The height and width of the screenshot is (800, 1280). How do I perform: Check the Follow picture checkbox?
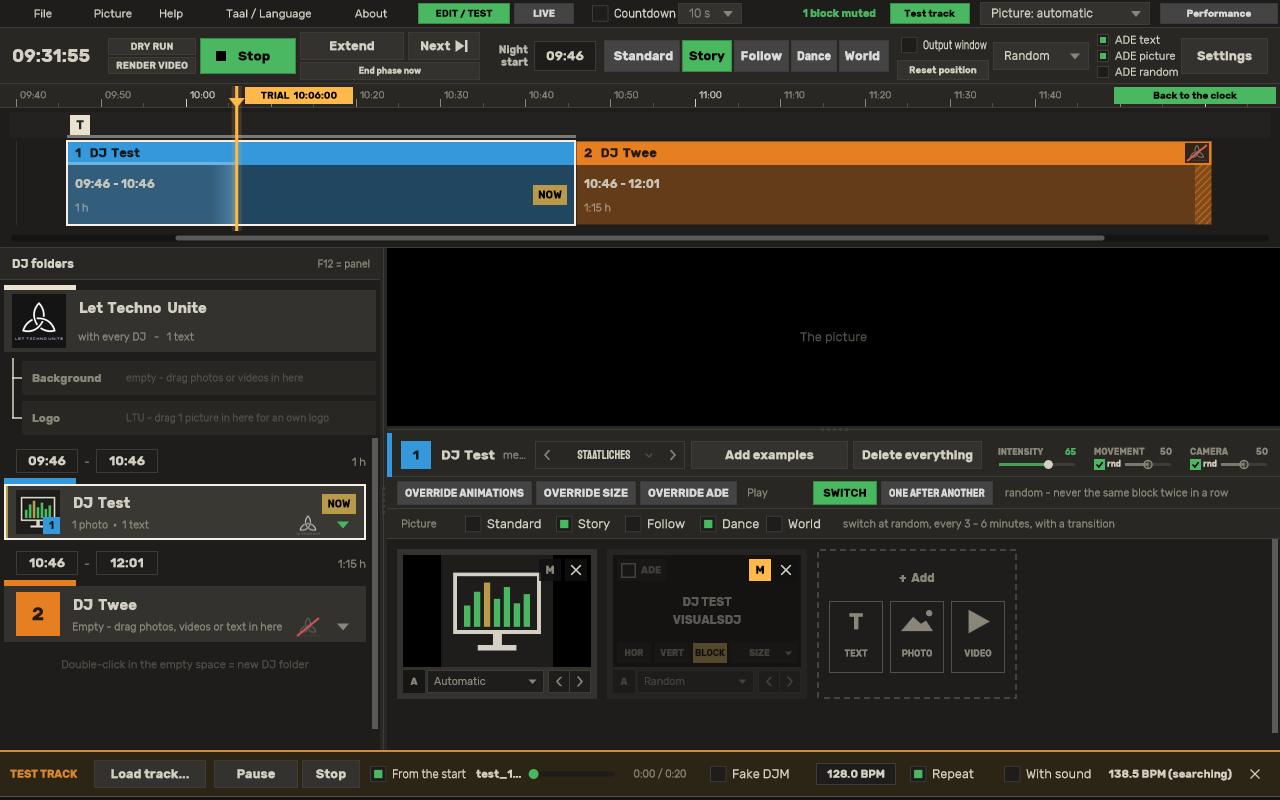tap(633, 524)
